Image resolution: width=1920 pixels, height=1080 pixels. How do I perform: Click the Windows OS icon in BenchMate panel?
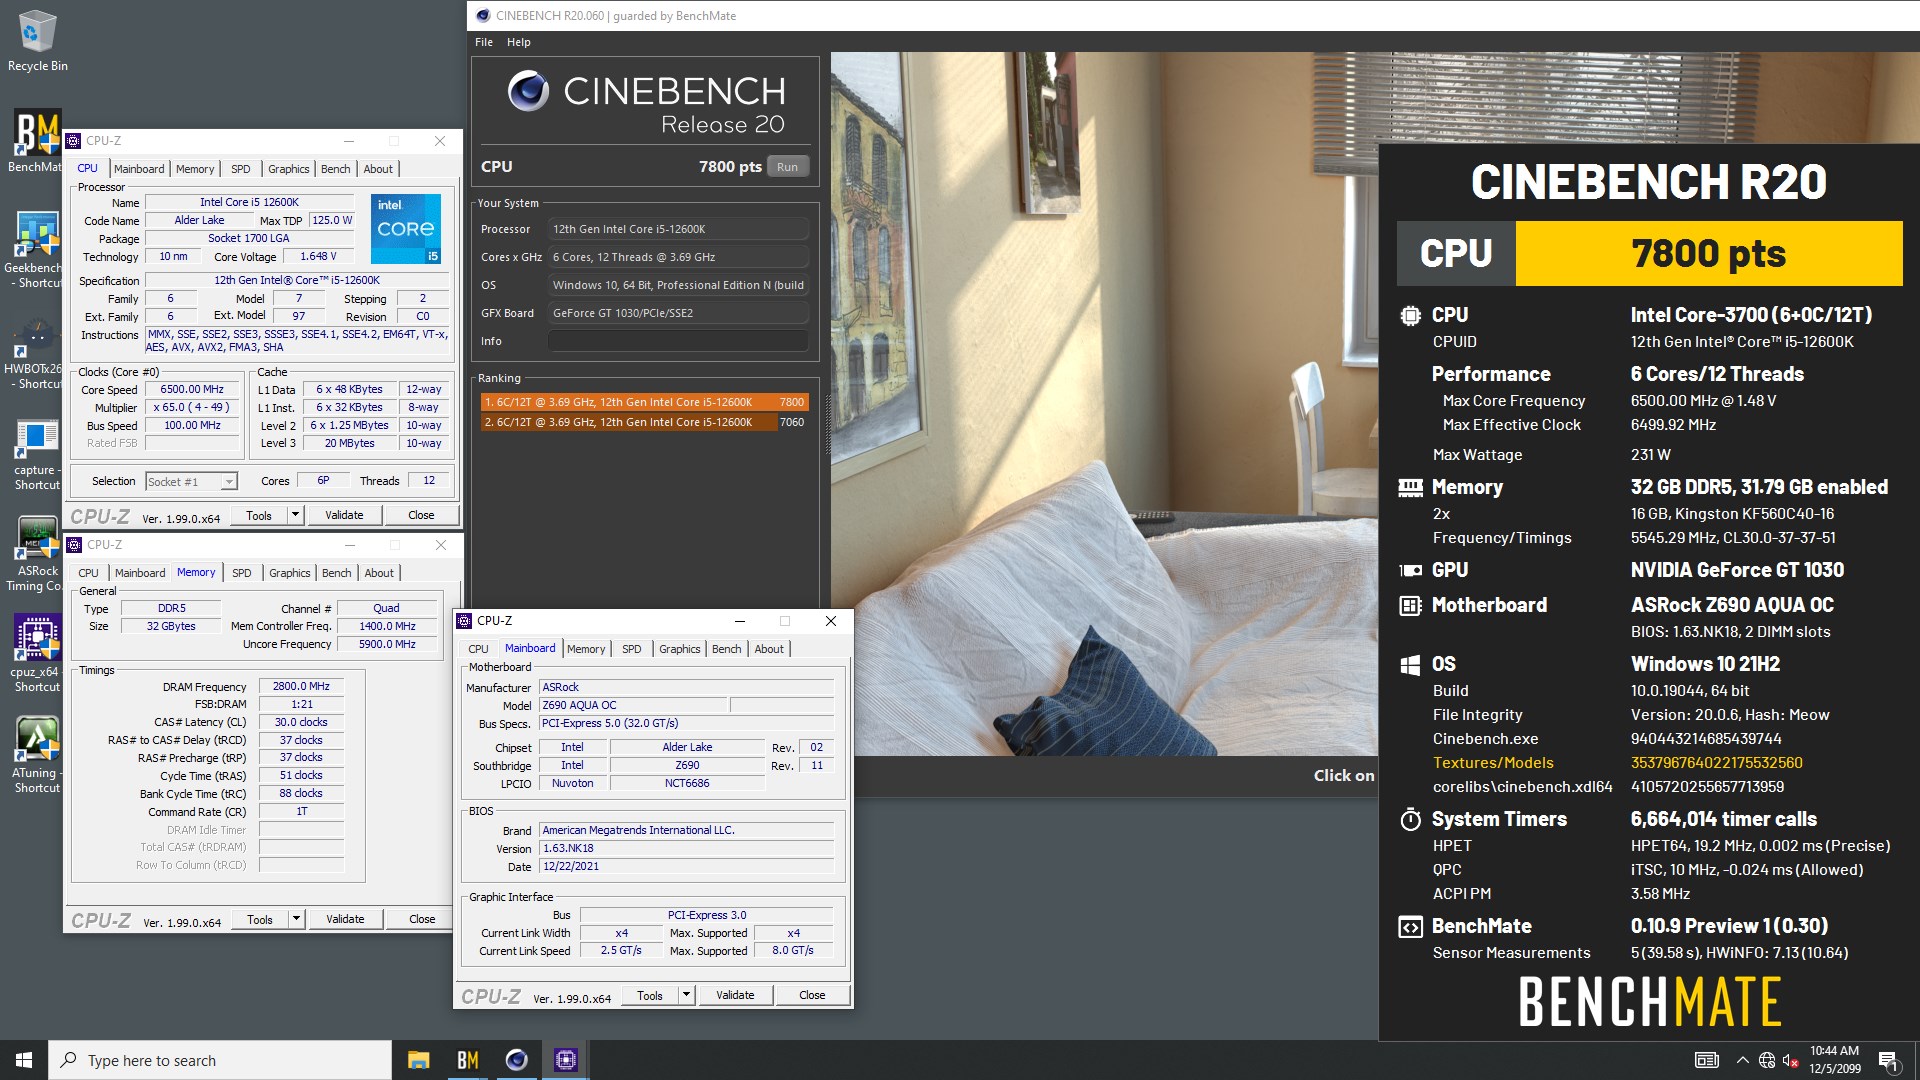(x=1410, y=665)
